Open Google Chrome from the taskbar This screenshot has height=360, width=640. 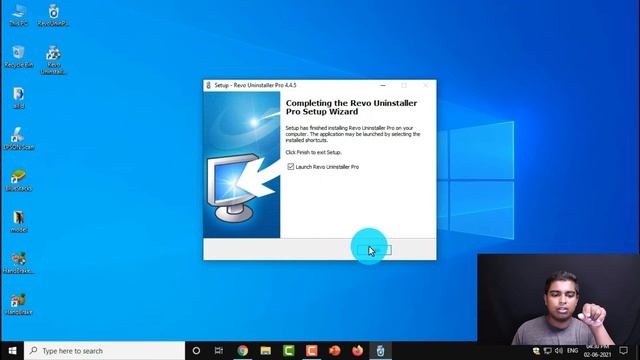point(242,351)
